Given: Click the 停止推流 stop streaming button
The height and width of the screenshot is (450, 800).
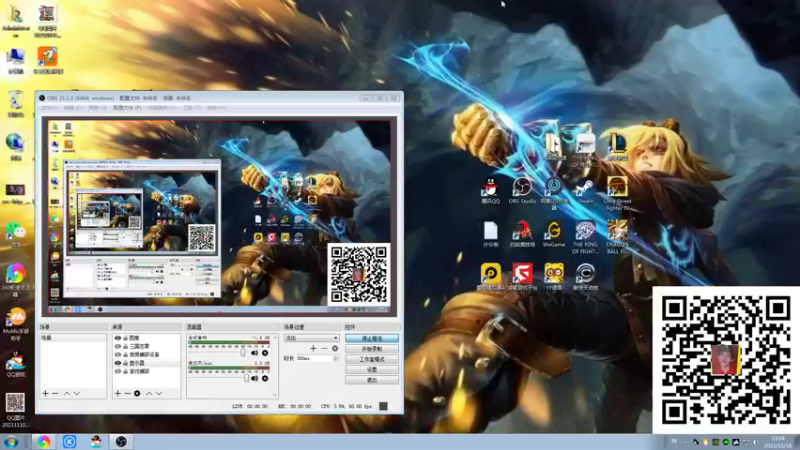Looking at the screenshot, I should pos(372,338).
